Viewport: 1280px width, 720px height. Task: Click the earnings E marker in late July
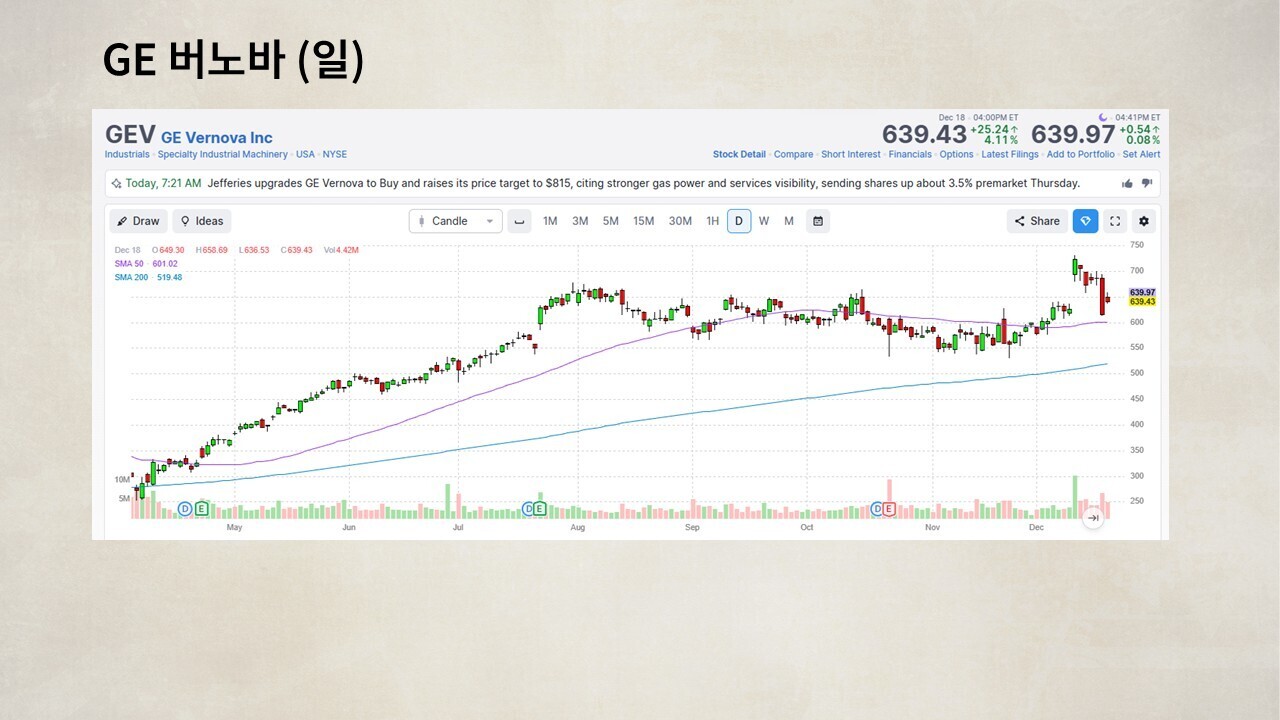(540, 509)
